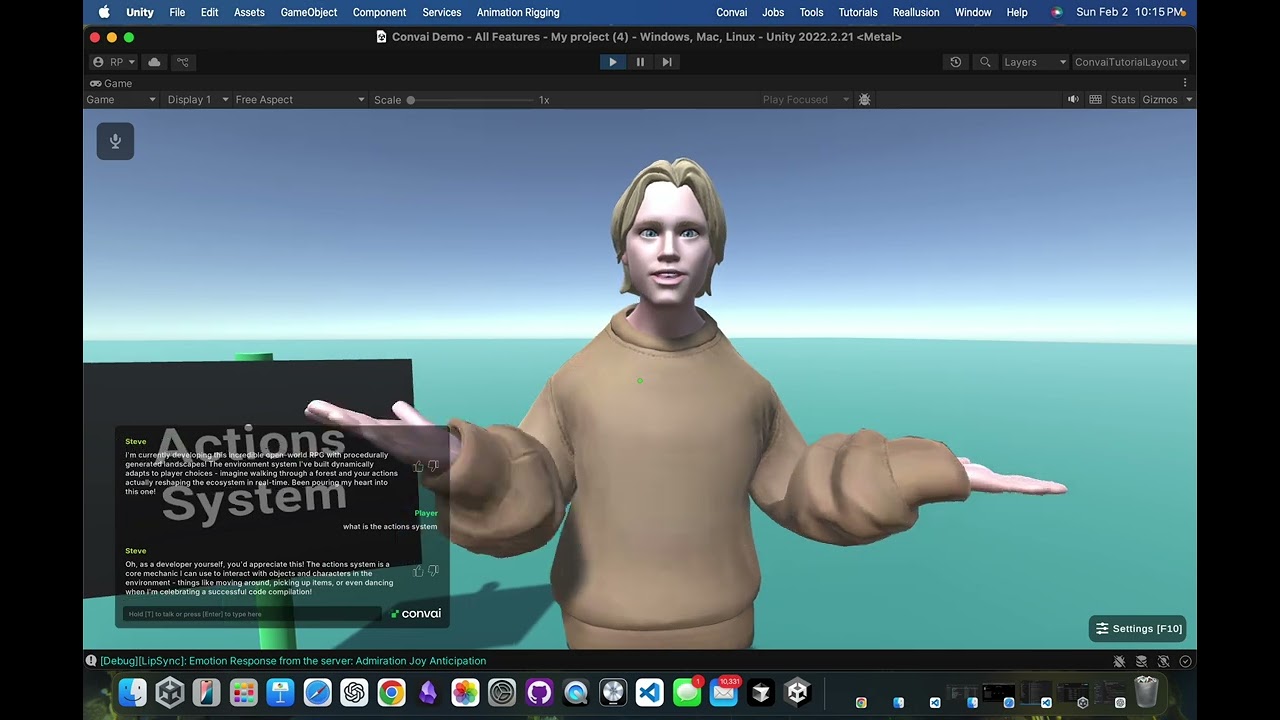Open Launchpad from the Dock
1280x720 pixels.
click(244, 692)
